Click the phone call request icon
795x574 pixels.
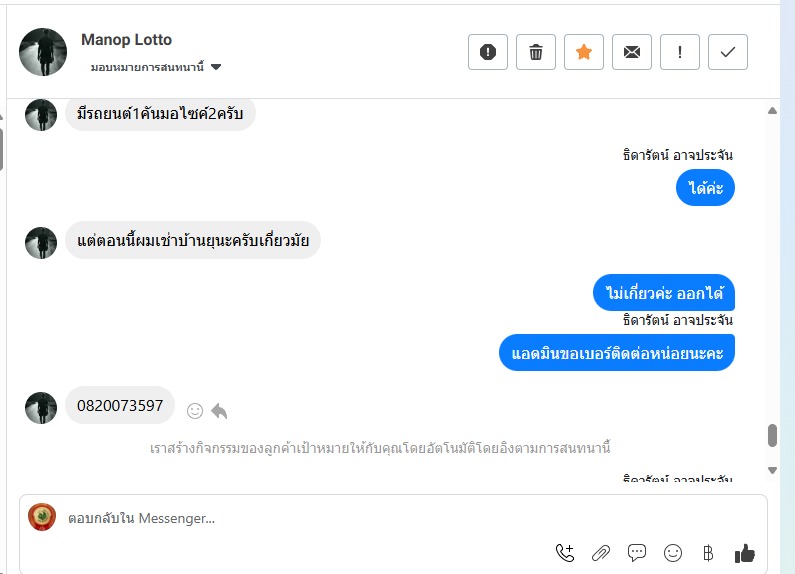[x=565, y=552]
